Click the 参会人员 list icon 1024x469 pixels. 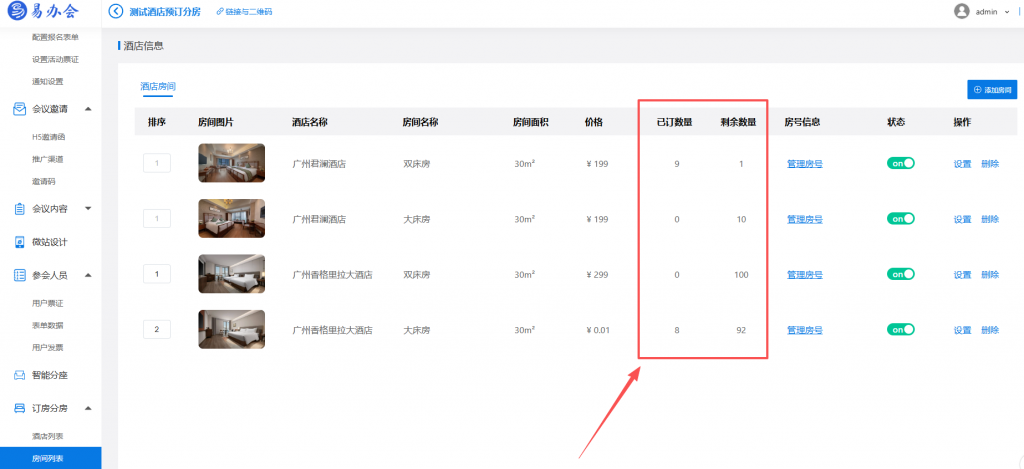[20, 276]
